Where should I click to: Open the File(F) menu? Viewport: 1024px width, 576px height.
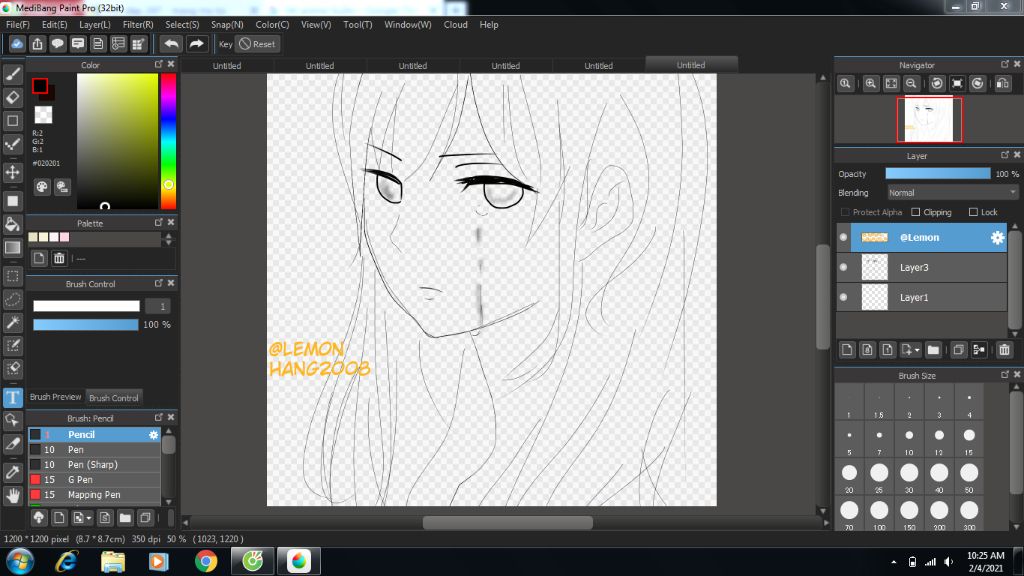click(x=18, y=25)
